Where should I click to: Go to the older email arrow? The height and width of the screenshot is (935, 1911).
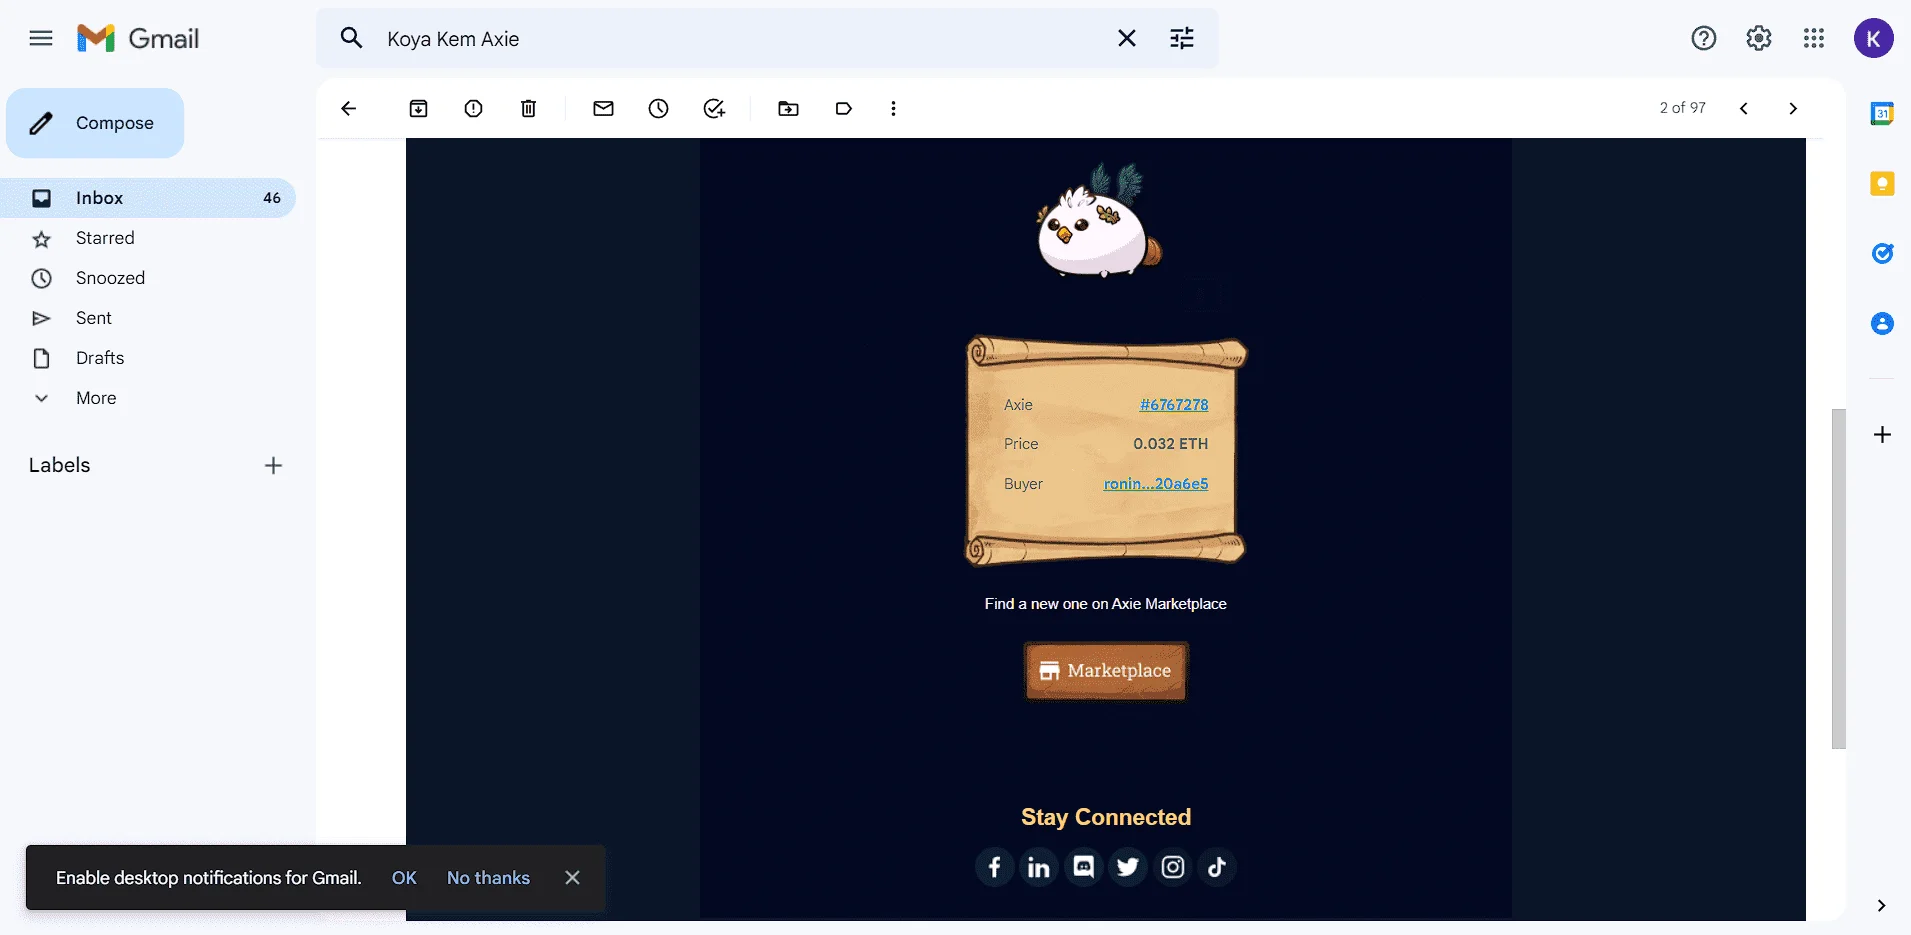point(1793,109)
